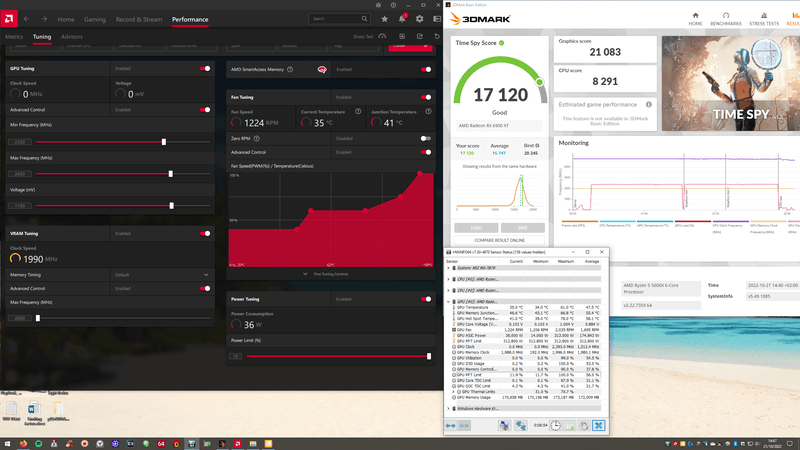Open favorites via the star icon
The width and height of the screenshot is (800, 450).
coord(385,19)
